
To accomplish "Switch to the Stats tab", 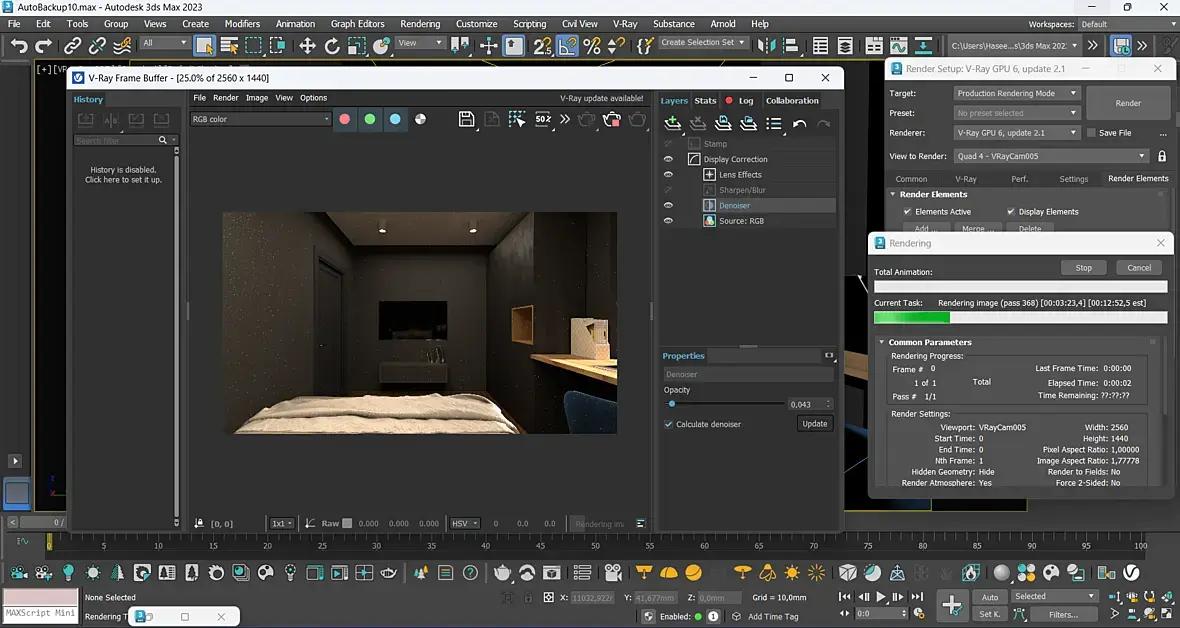I will [705, 100].
